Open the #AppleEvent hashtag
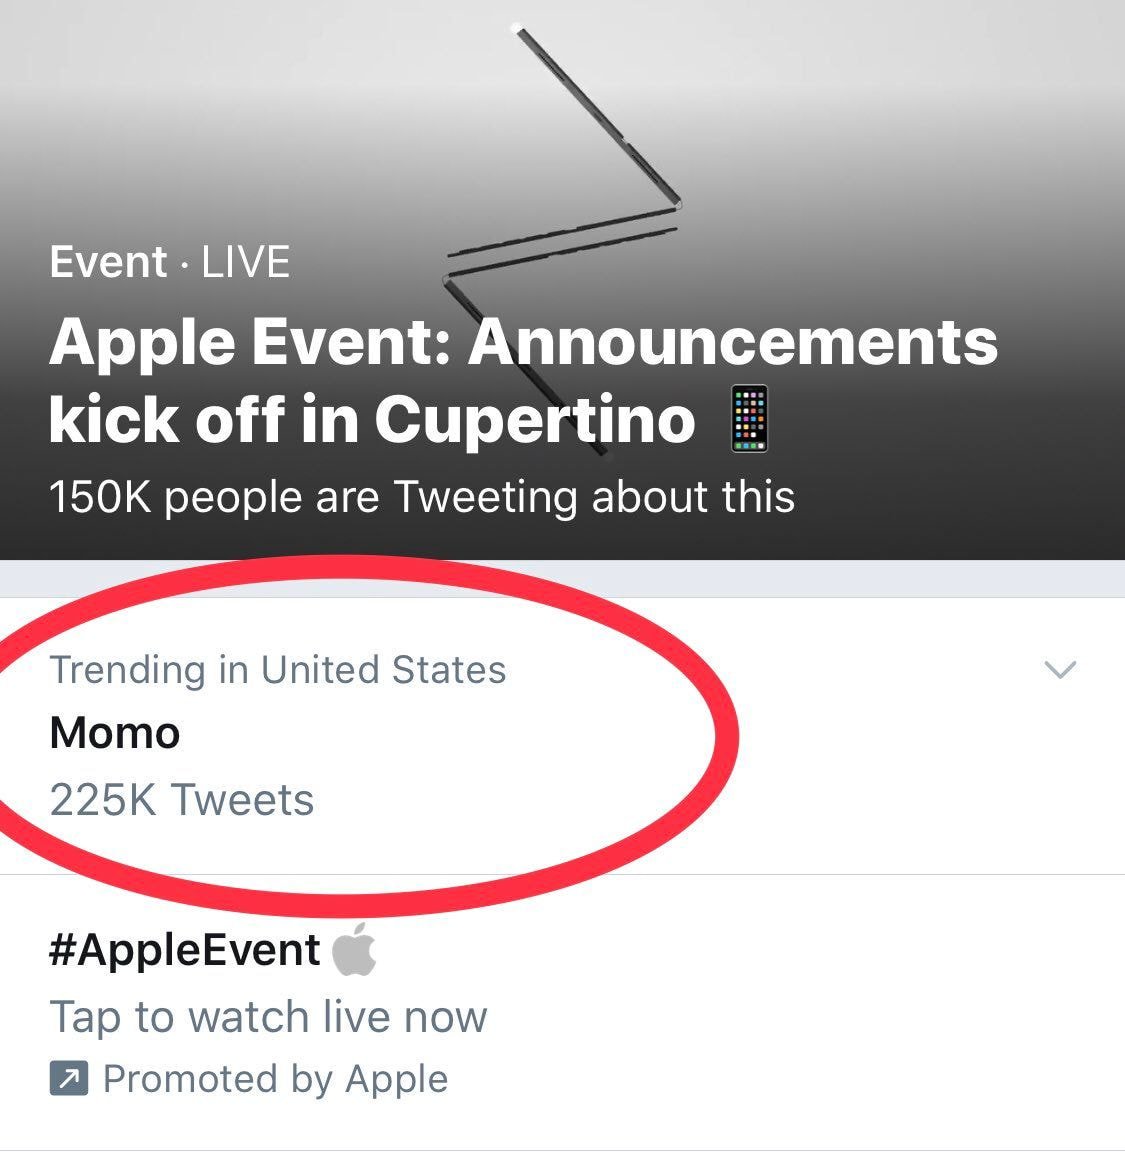The image size is (1125, 1170). tap(185, 950)
